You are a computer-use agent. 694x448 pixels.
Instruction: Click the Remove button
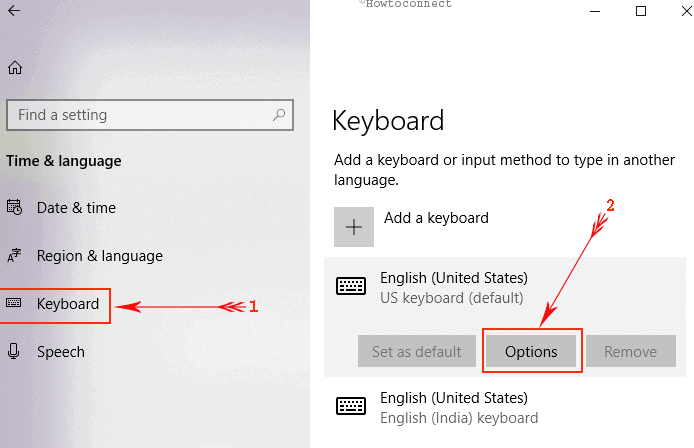(631, 351)
